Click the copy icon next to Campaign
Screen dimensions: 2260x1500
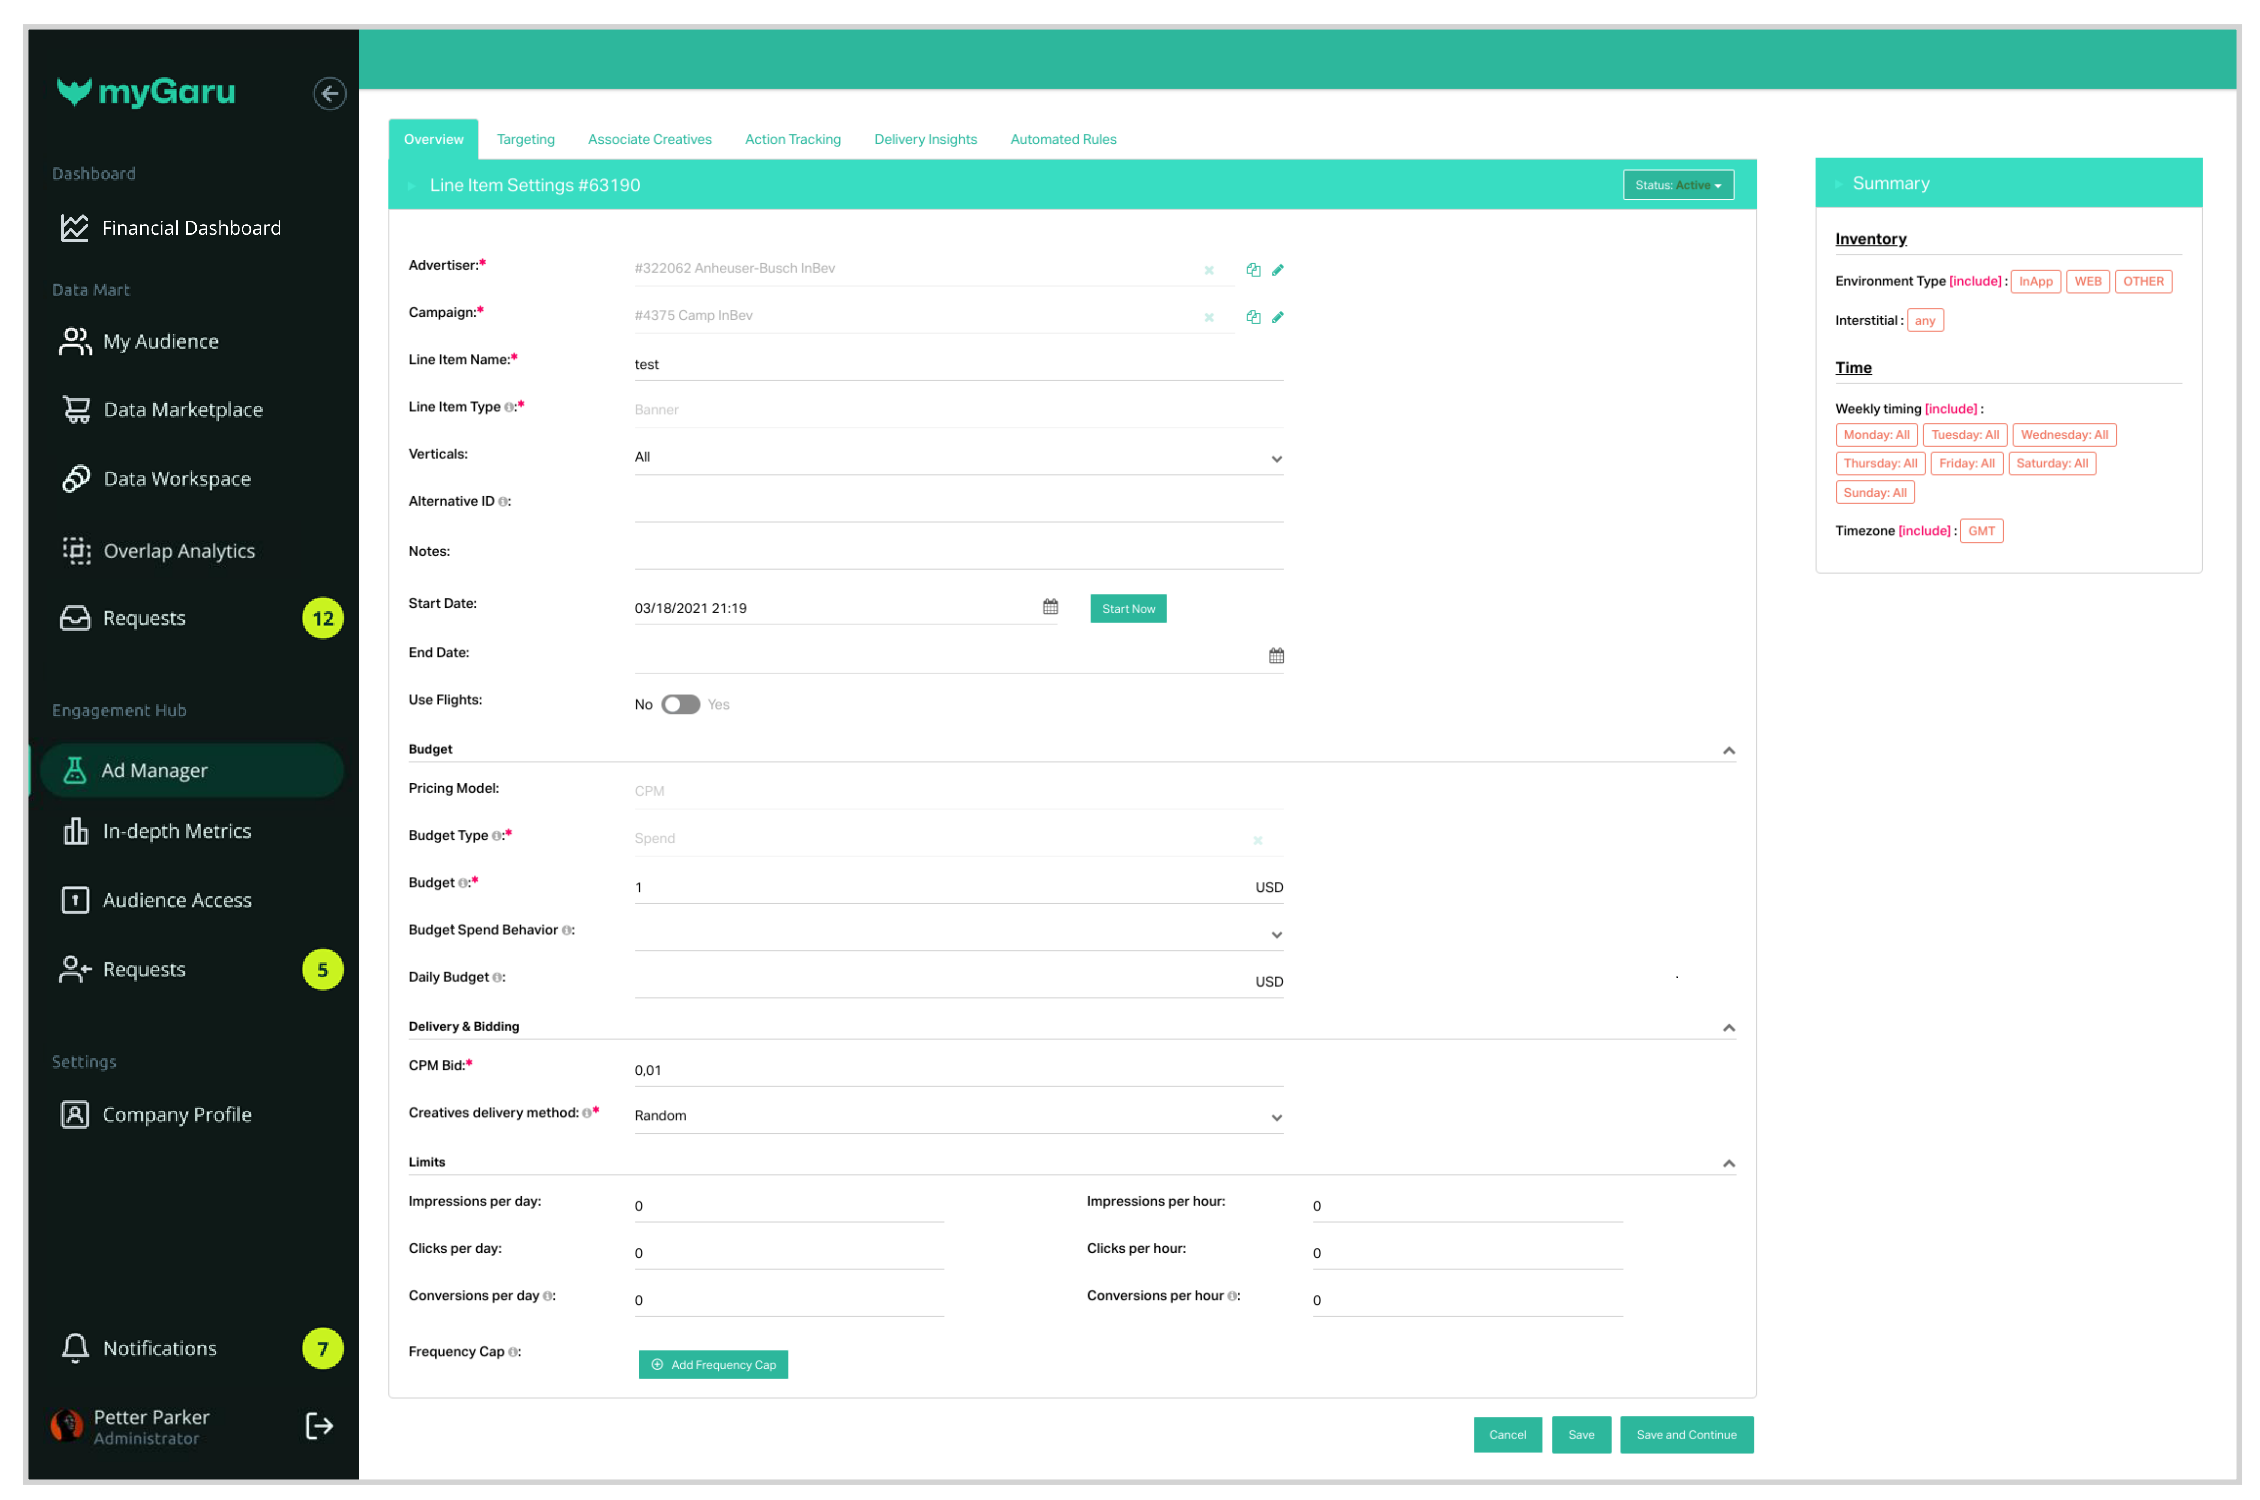pyautogui.click(x=1252, y=317)
